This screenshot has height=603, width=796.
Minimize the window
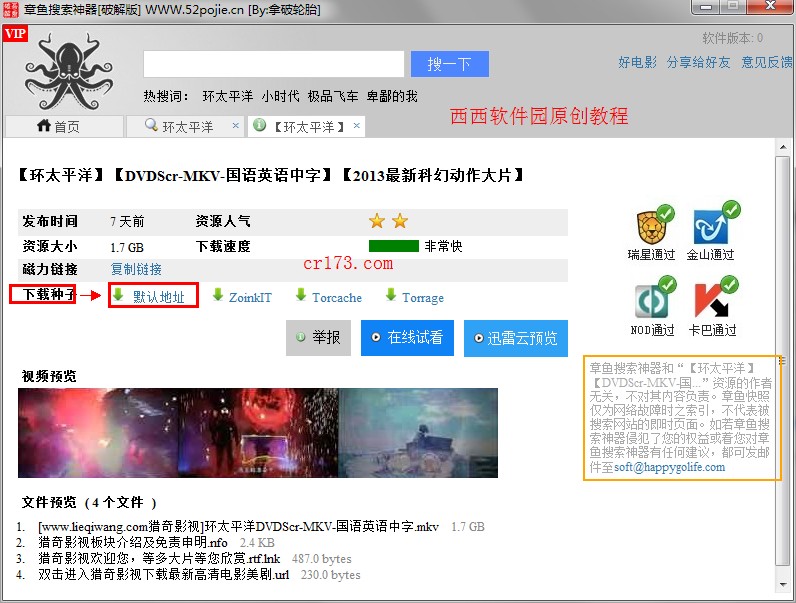click(705, 7)
